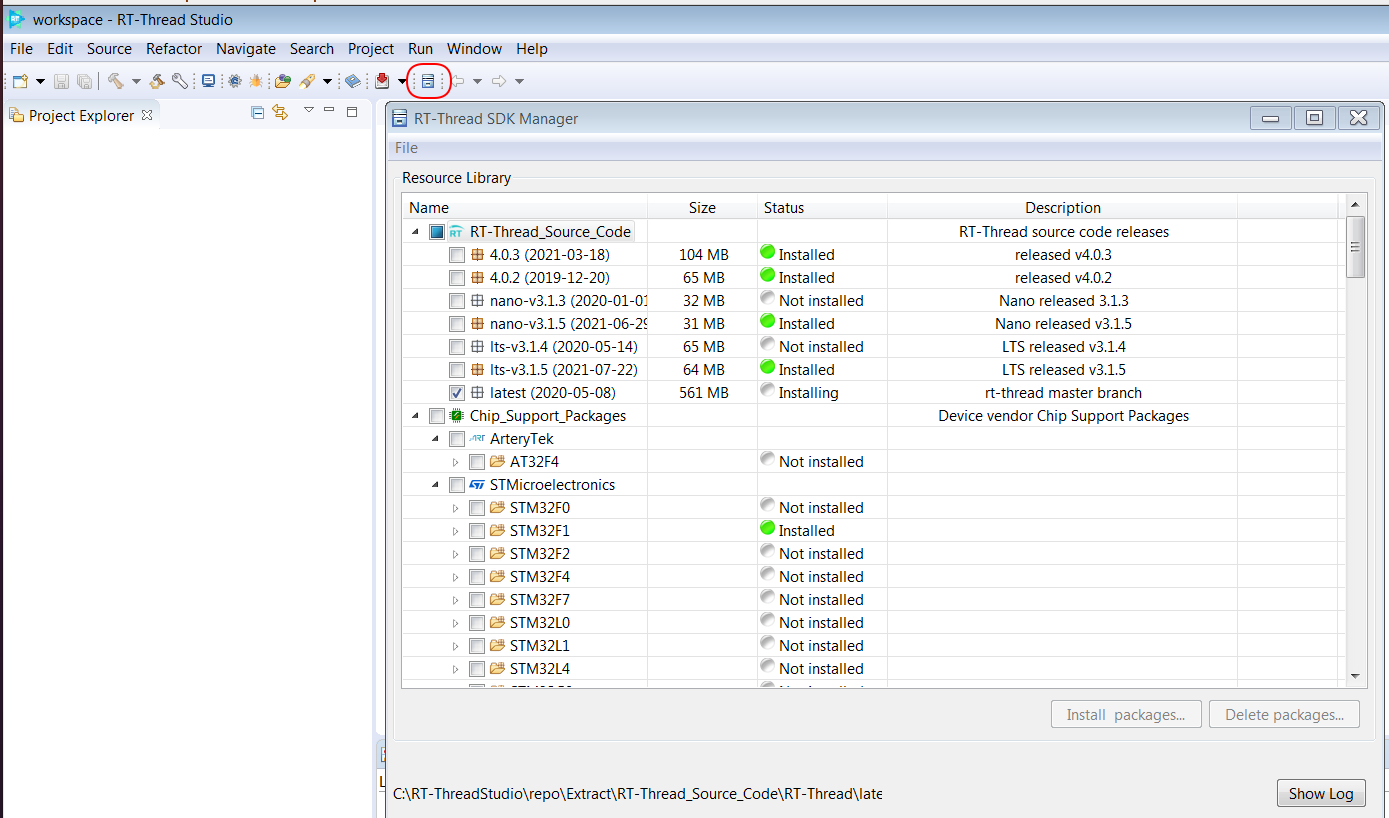Image resolution: width=1389 pixels, height=818 pixels.
Task: Click the pen search toolbar icon
Action: click(x=308, y=81)
